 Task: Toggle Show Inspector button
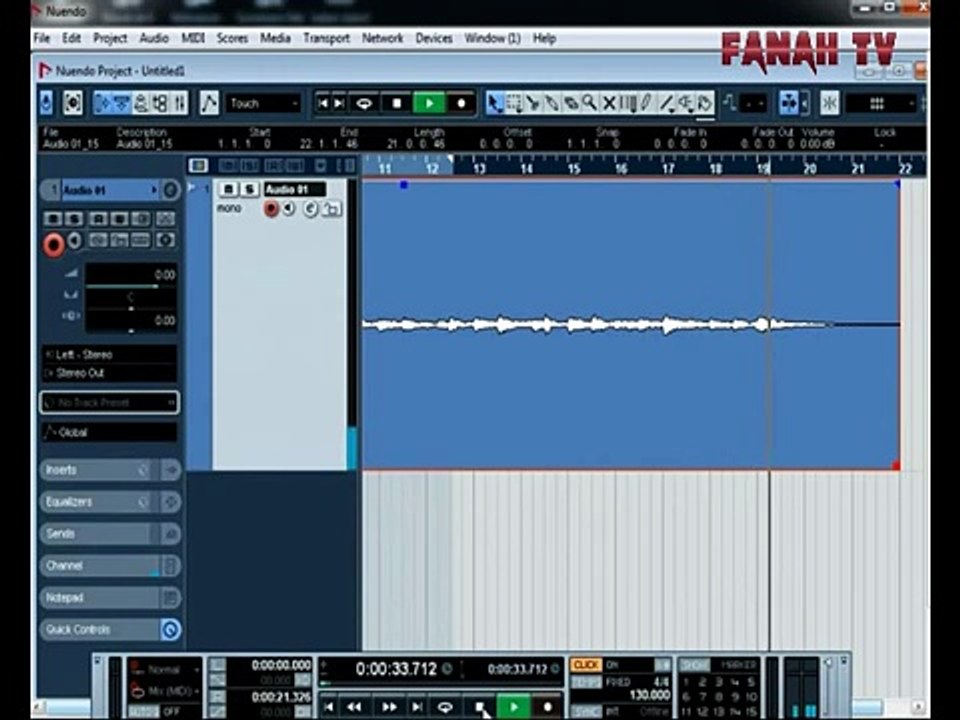click(x=102, y=103)
